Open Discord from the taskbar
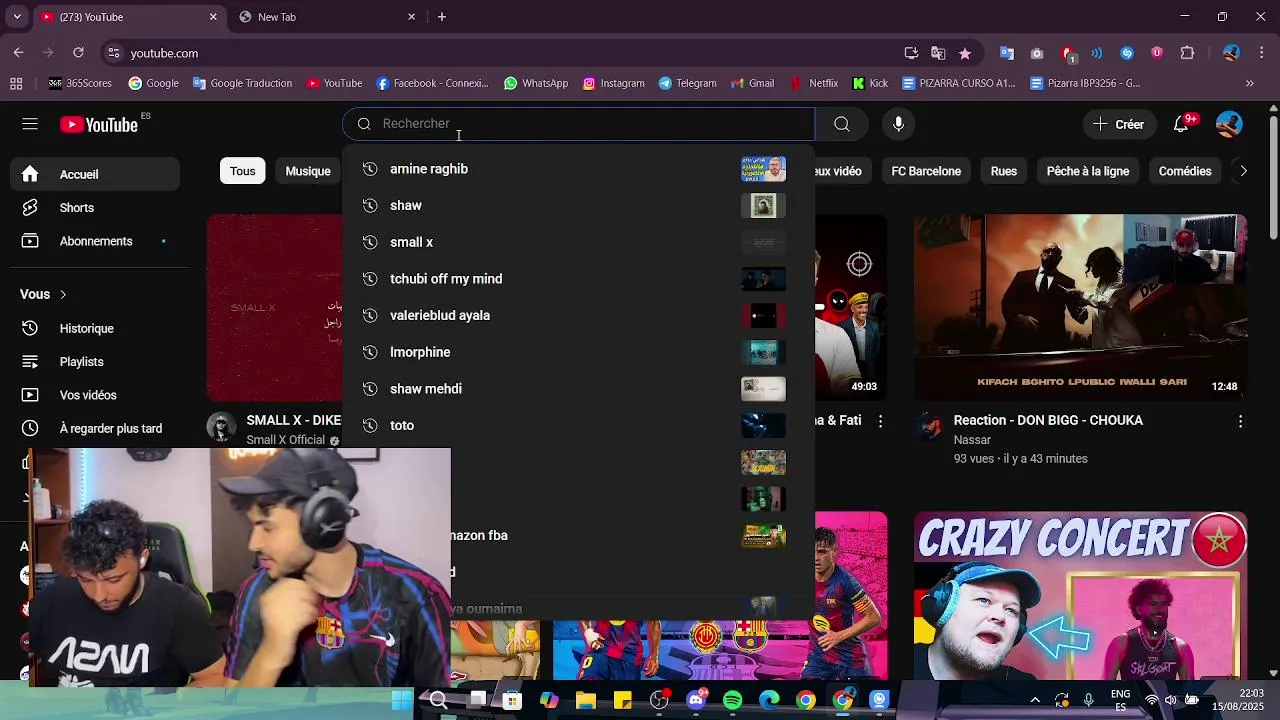The height and width of the screenshot is (720, 1280). click(x=696, y=700)
